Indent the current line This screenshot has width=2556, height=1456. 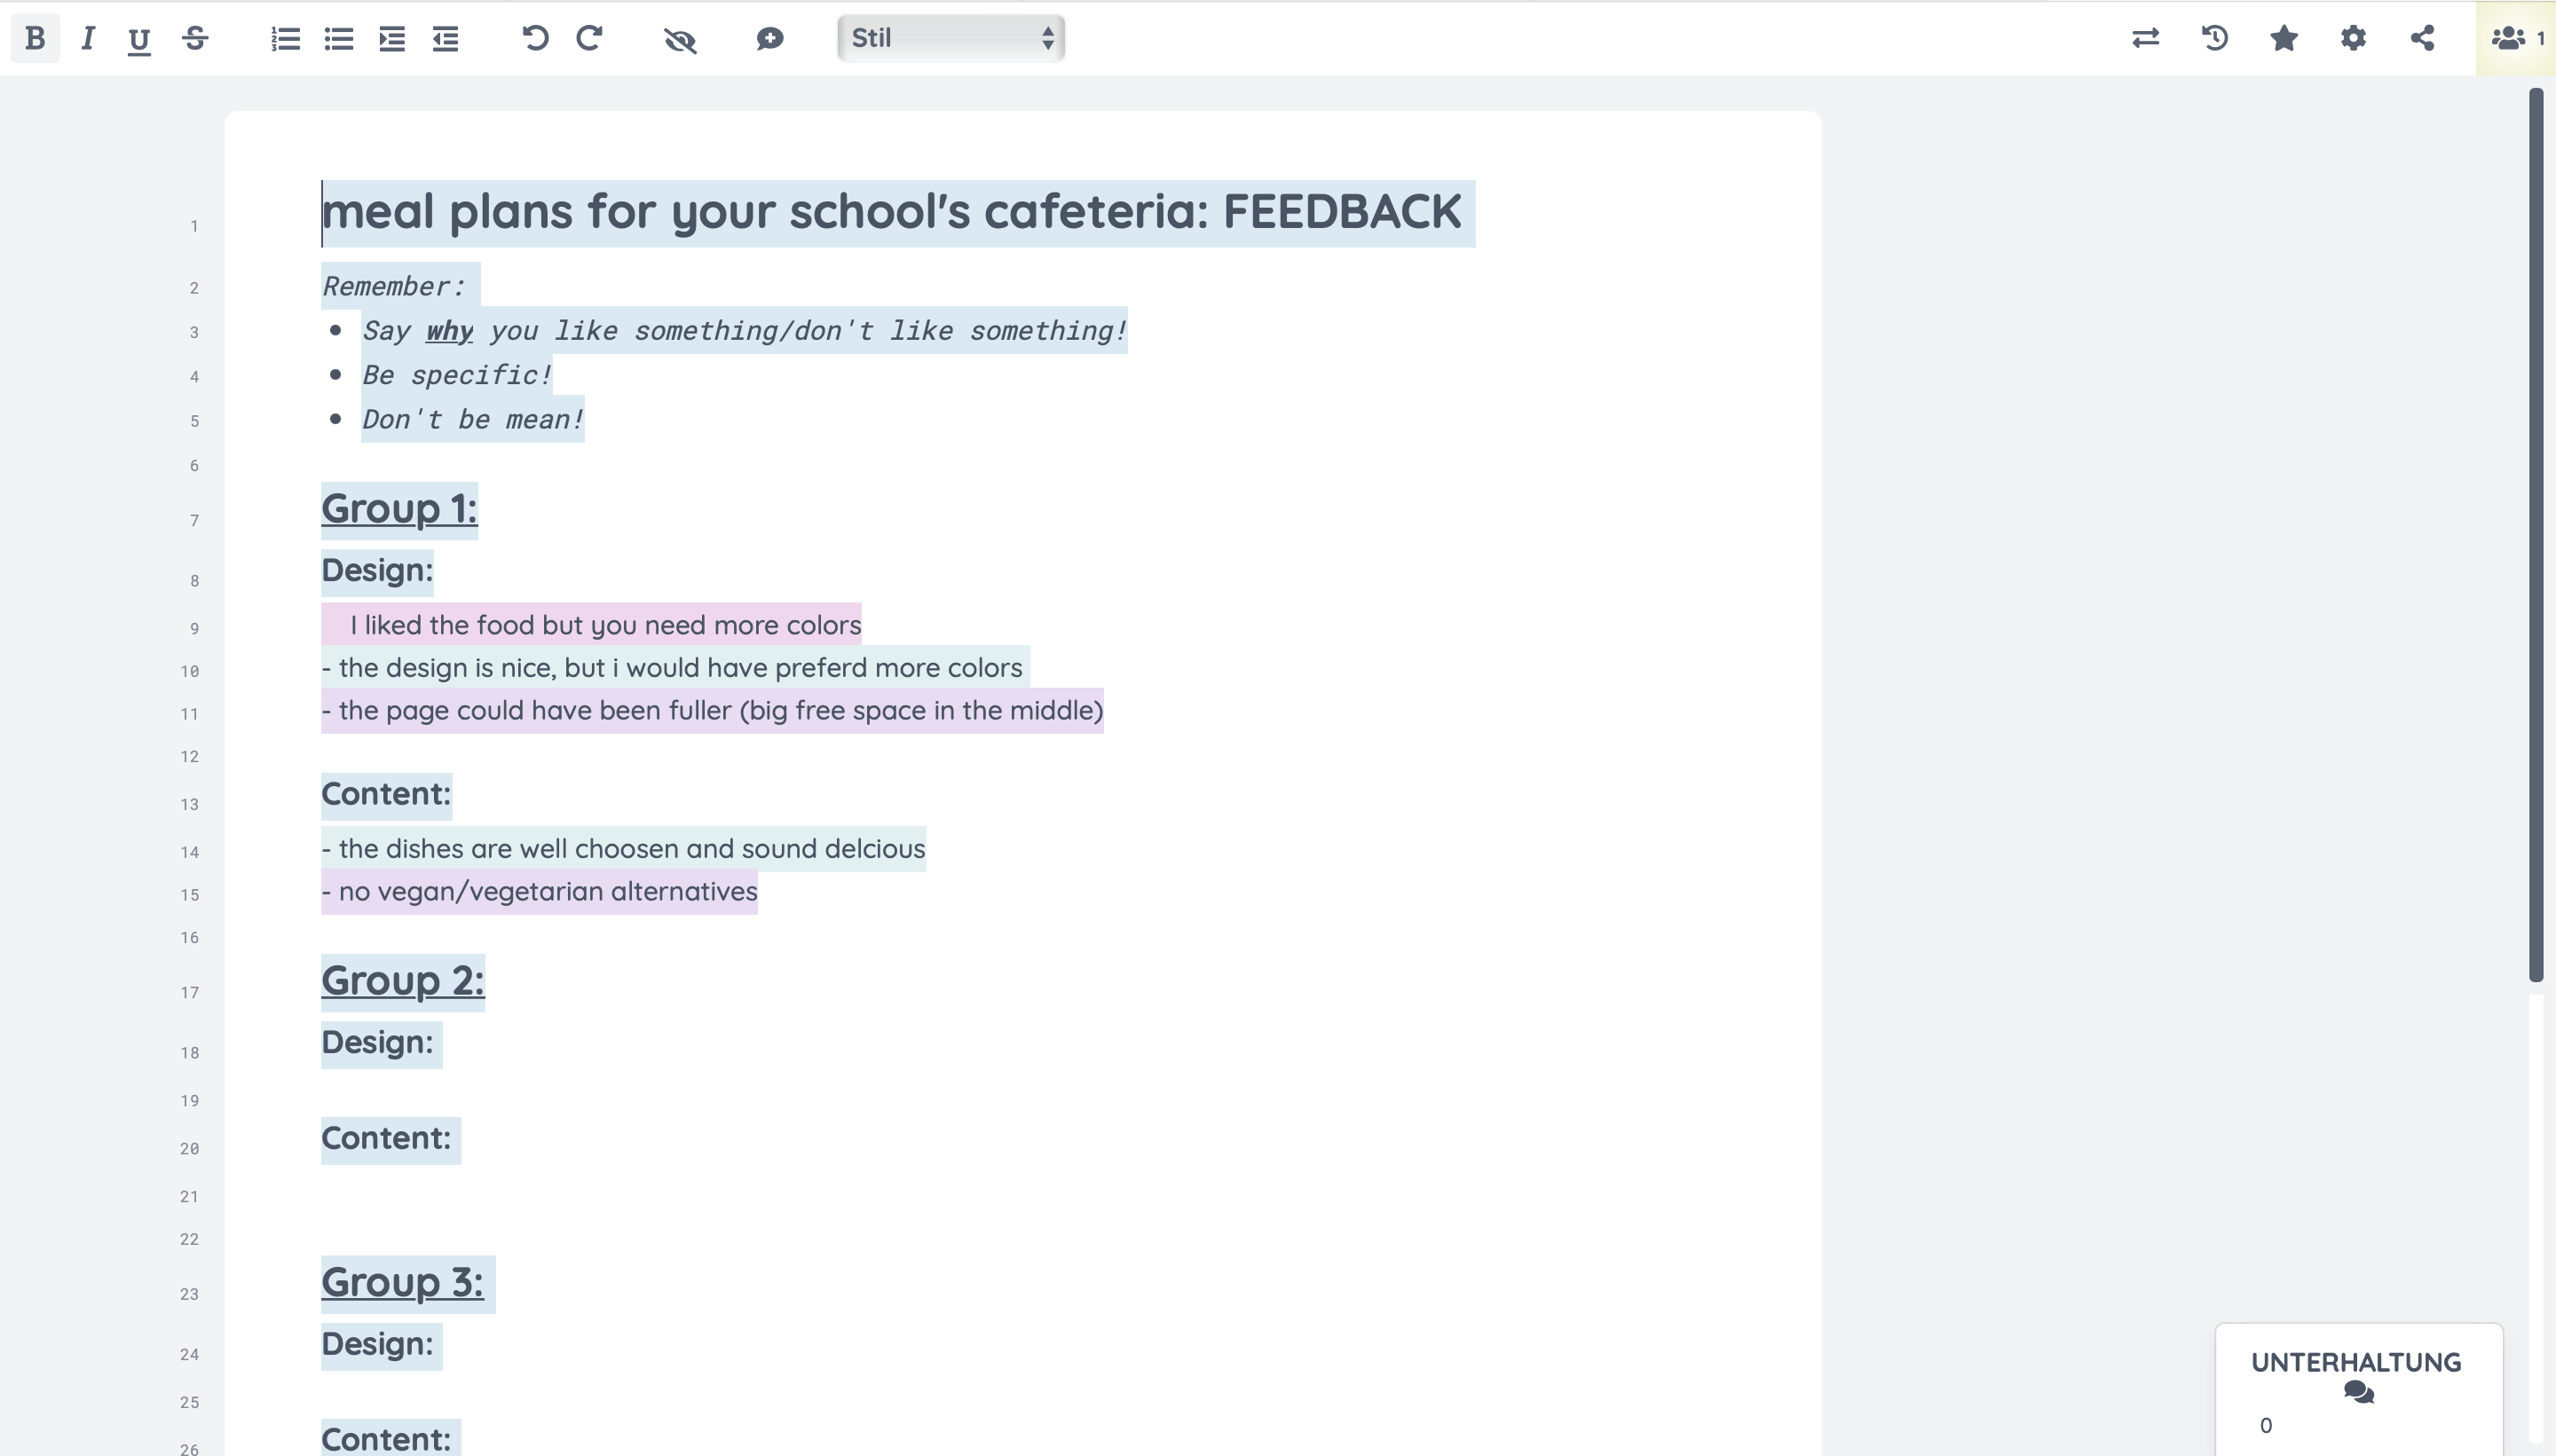click(x=392, y=39)
